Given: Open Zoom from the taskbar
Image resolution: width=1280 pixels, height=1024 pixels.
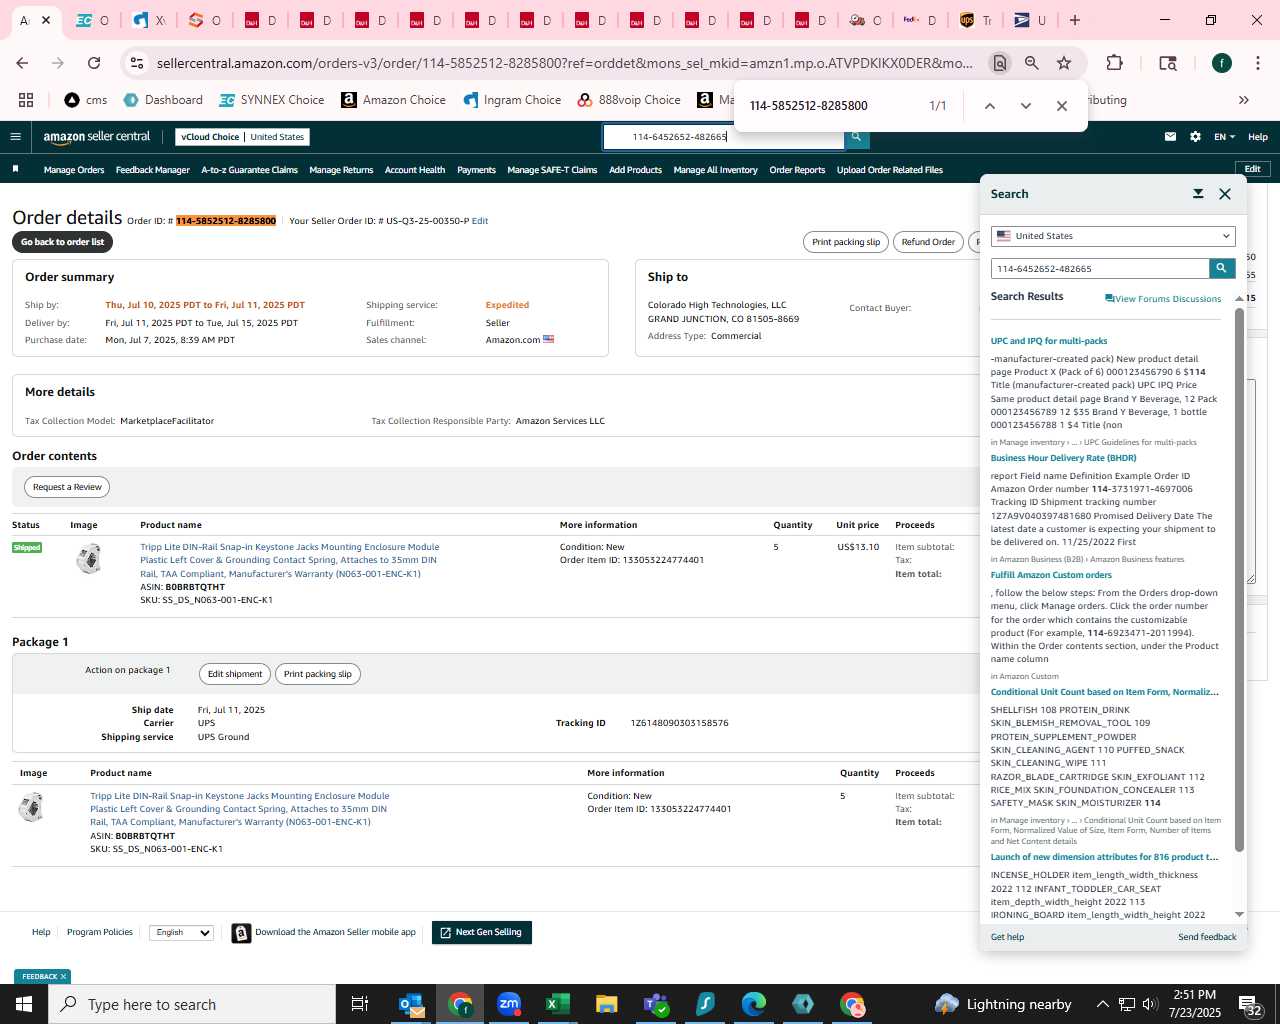Looking at the screenshot, I should 509,1004.
